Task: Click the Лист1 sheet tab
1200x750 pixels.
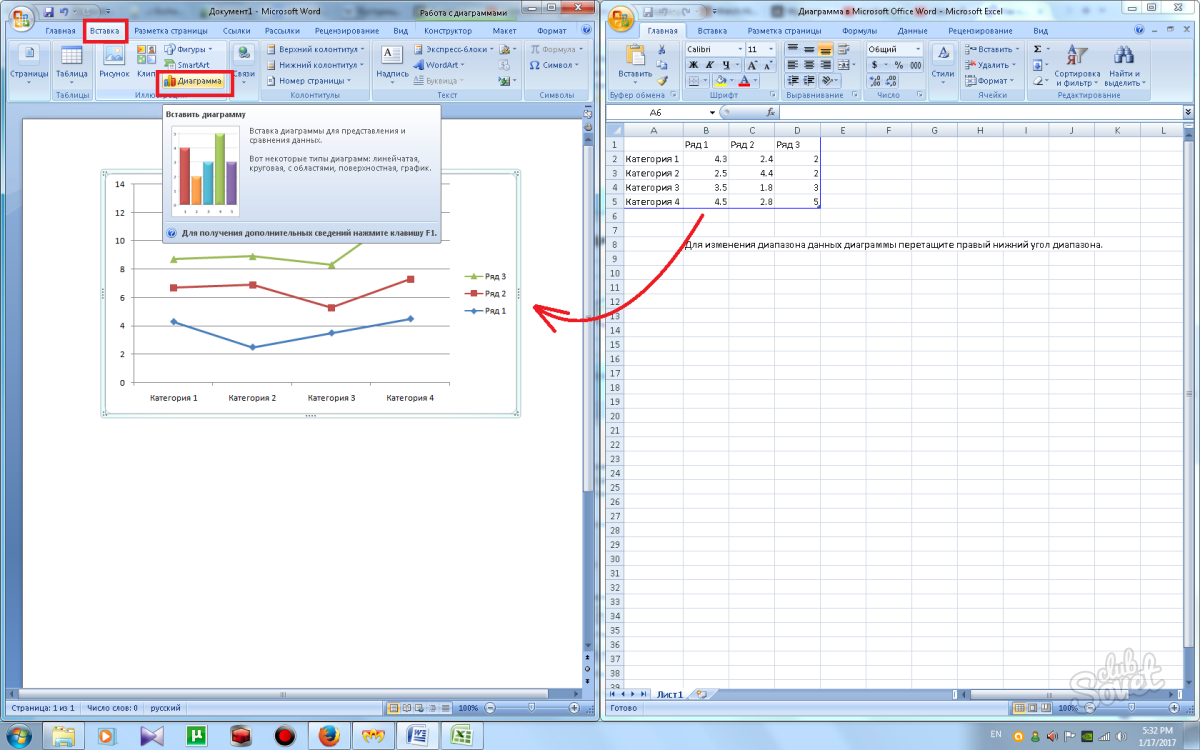Action: pyautogui.click(x=670, y=693)
